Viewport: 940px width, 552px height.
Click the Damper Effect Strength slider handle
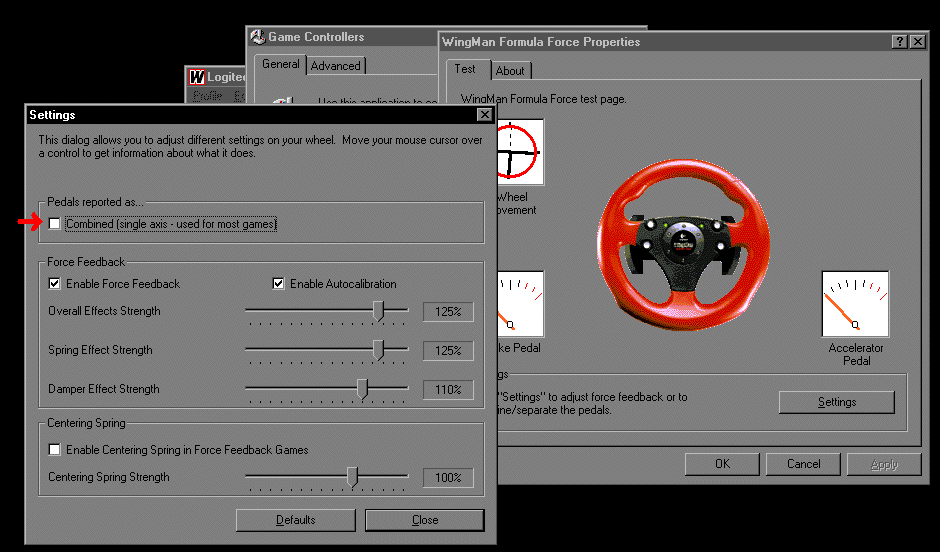(362, 389)
